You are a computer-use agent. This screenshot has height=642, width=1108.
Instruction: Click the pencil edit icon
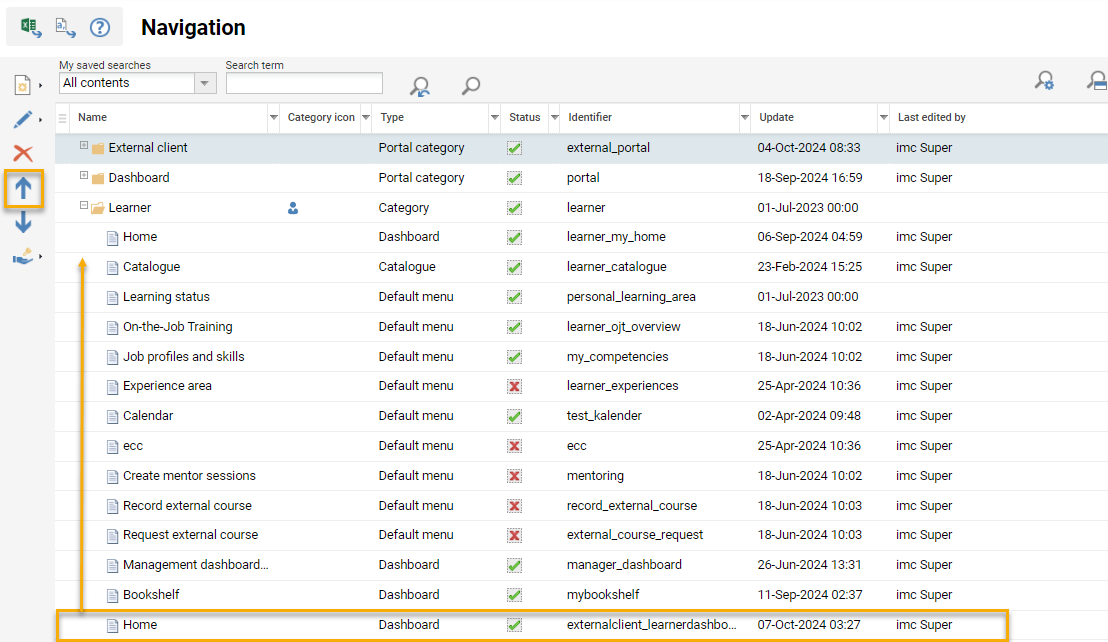tap(22, 120)
